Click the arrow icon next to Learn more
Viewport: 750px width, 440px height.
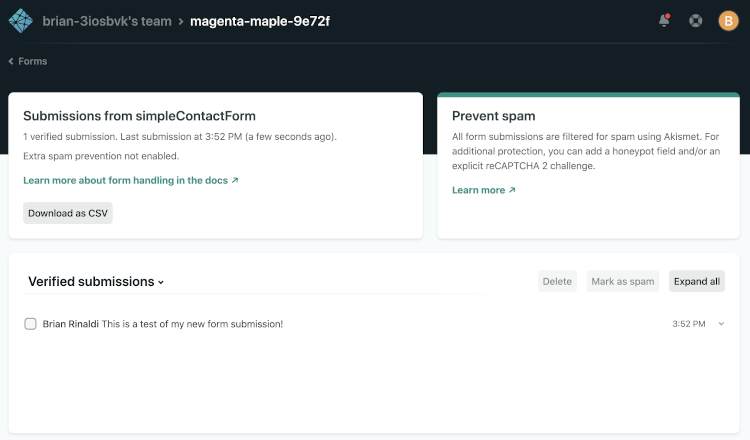[512, 190]
